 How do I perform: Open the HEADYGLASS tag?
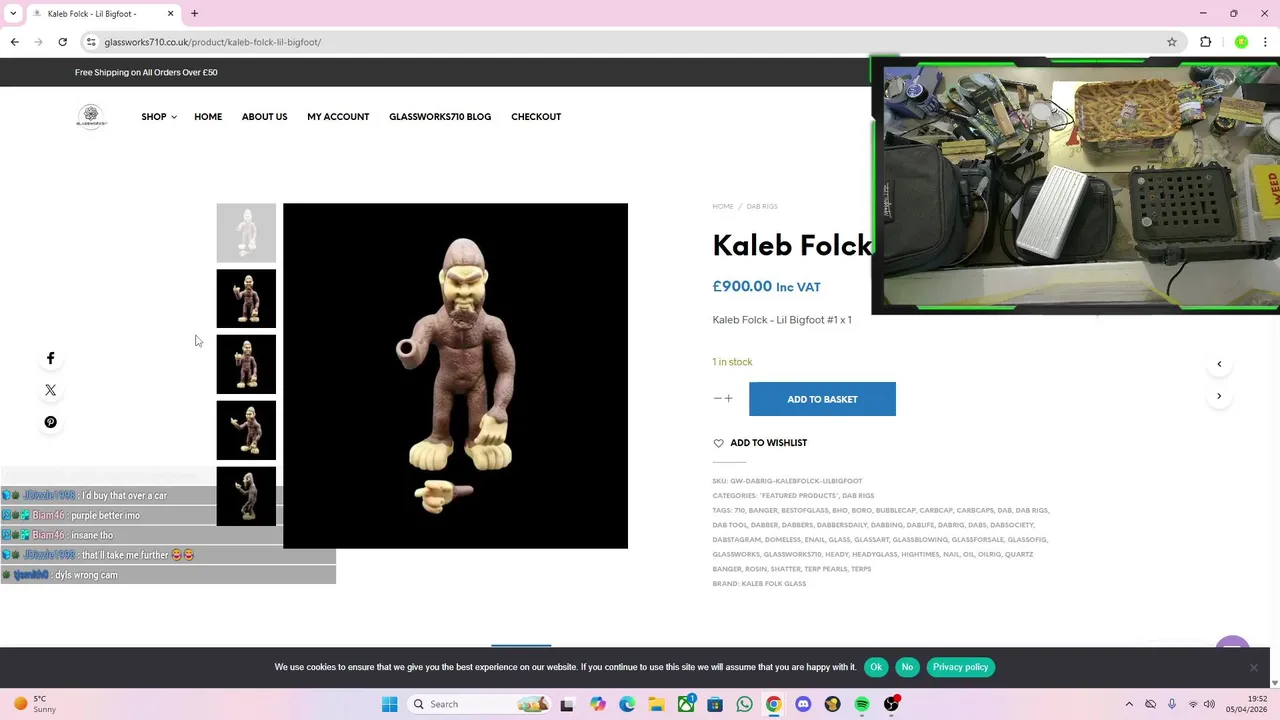coord(875,555)
